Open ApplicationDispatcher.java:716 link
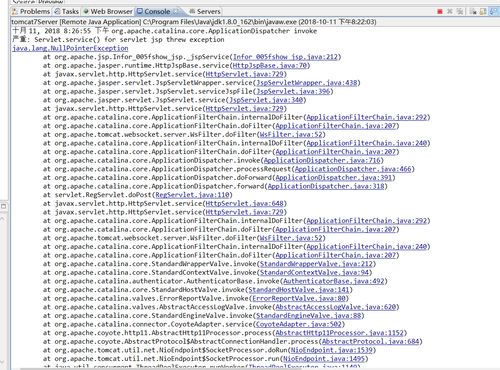 click(322, 161)
